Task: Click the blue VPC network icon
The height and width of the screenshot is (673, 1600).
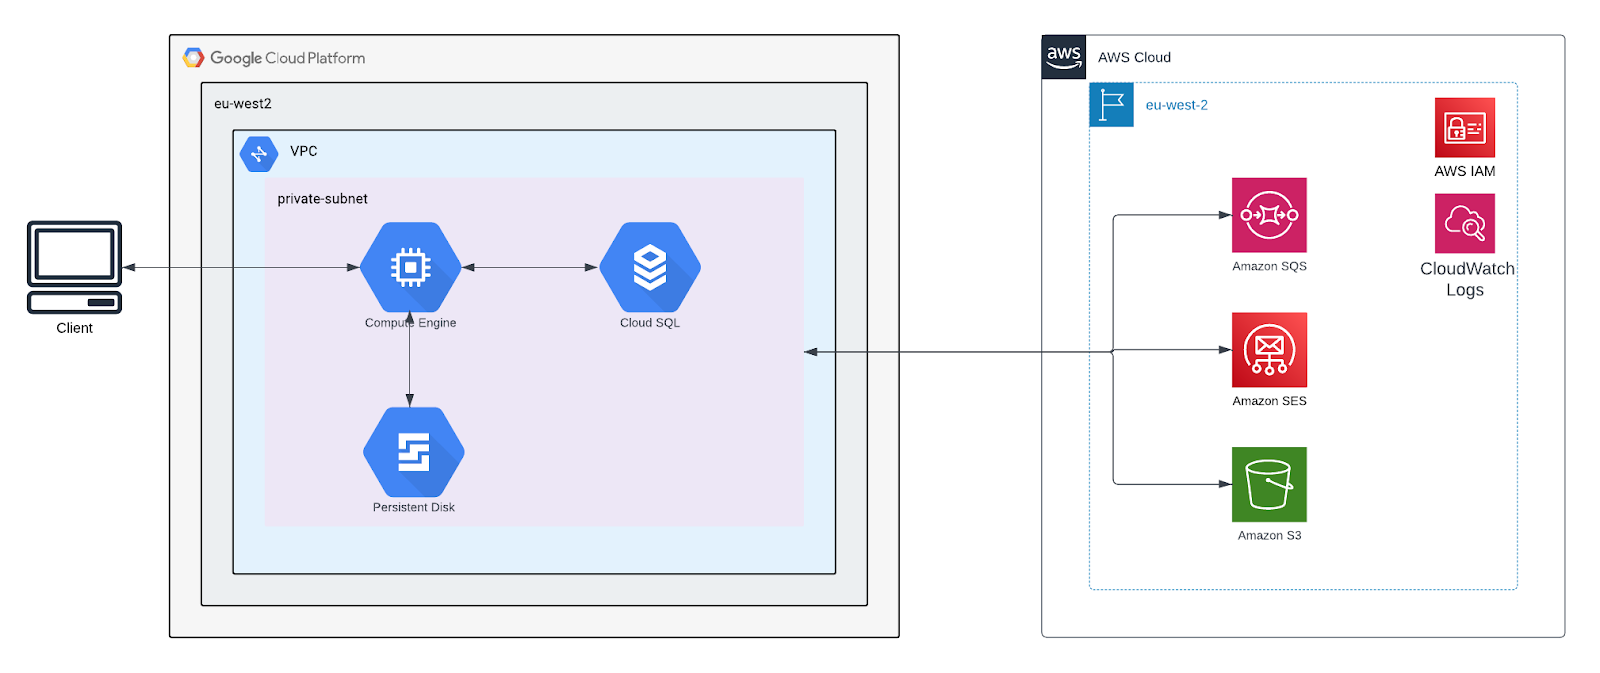Action: [259, 153]
